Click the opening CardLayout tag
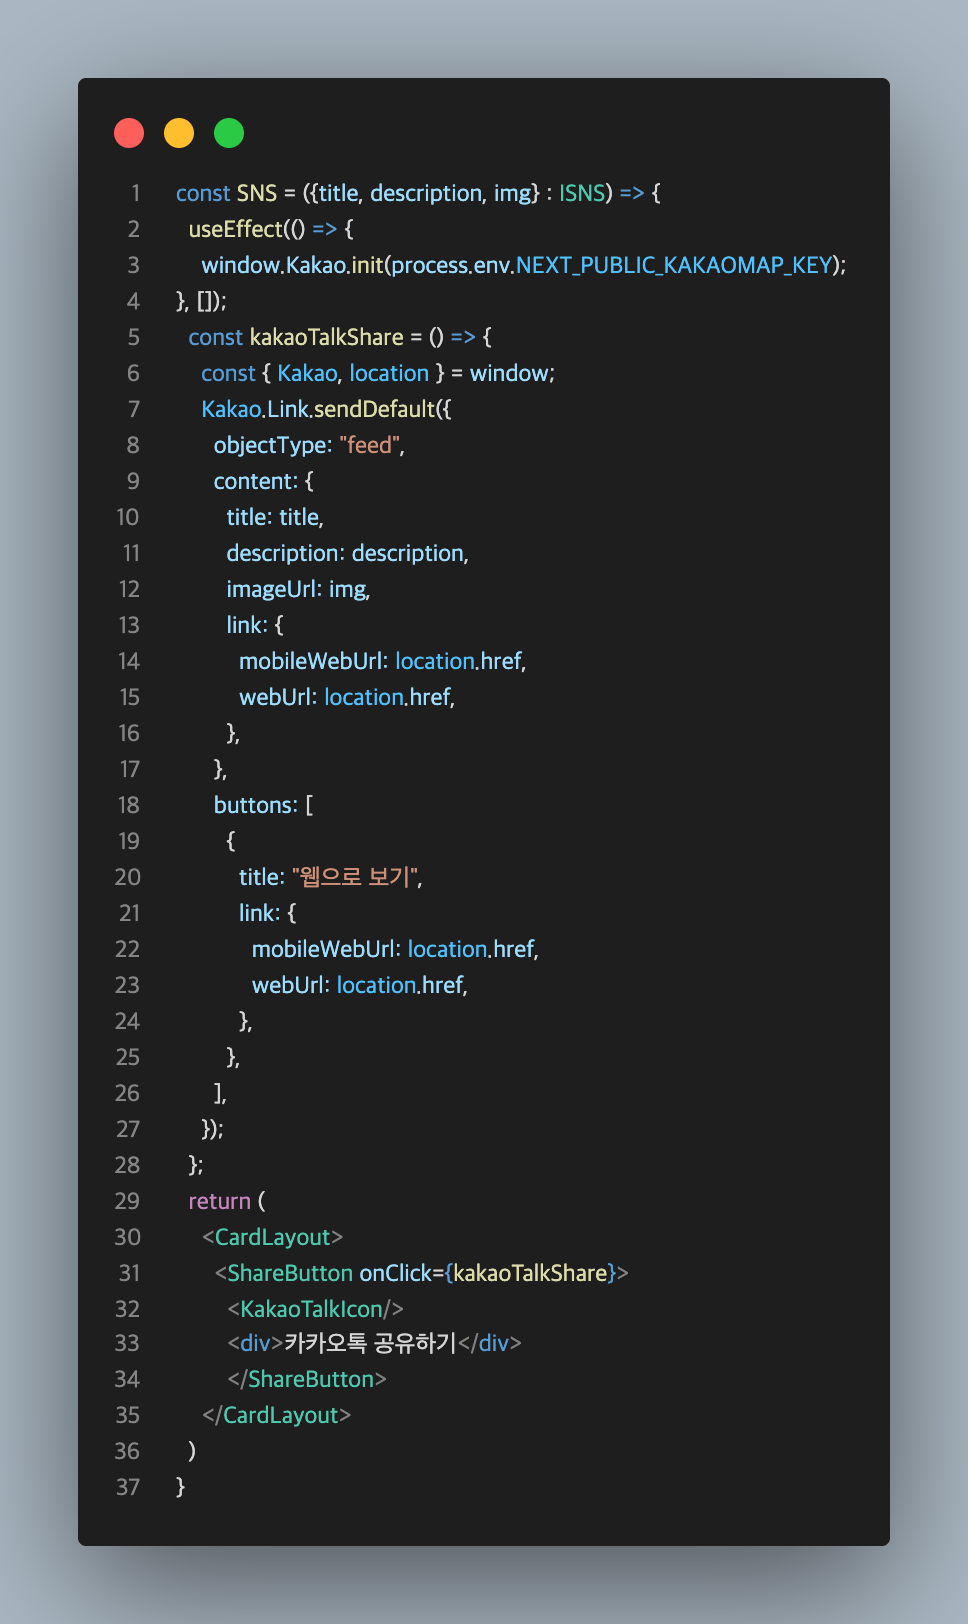Image resolution: width=968 pixels, height=1624 pixels. point(273,1237)
